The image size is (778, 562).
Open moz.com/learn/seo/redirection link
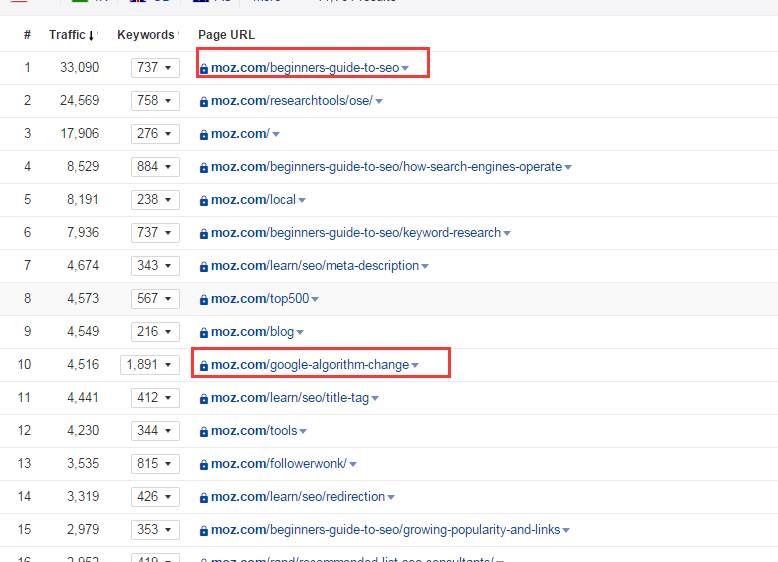[298, 497]
